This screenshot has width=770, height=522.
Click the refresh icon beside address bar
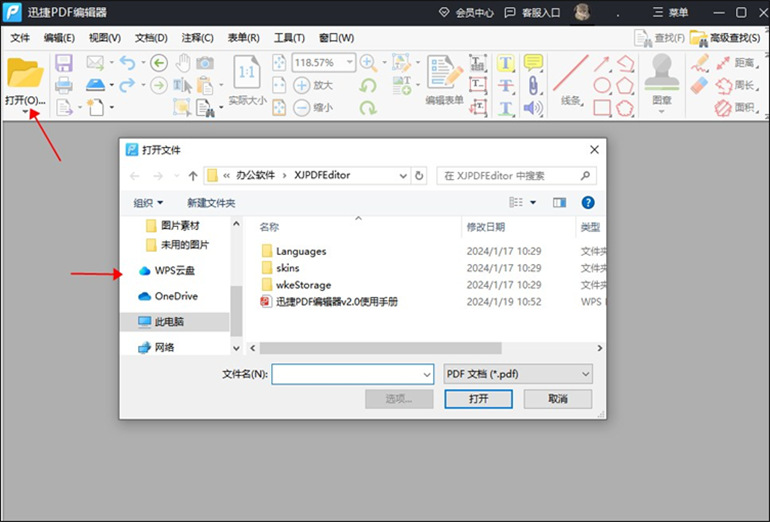pyautogui.click(x=419, y=175)
